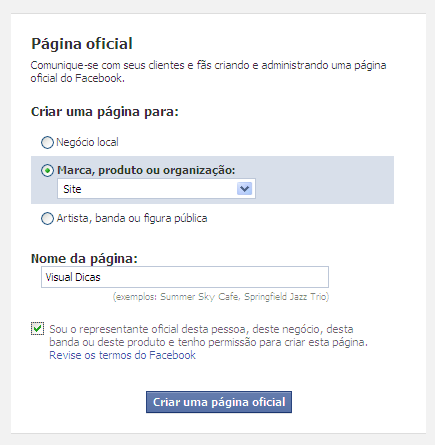Click the Página oficial heading

coord(82,44)
